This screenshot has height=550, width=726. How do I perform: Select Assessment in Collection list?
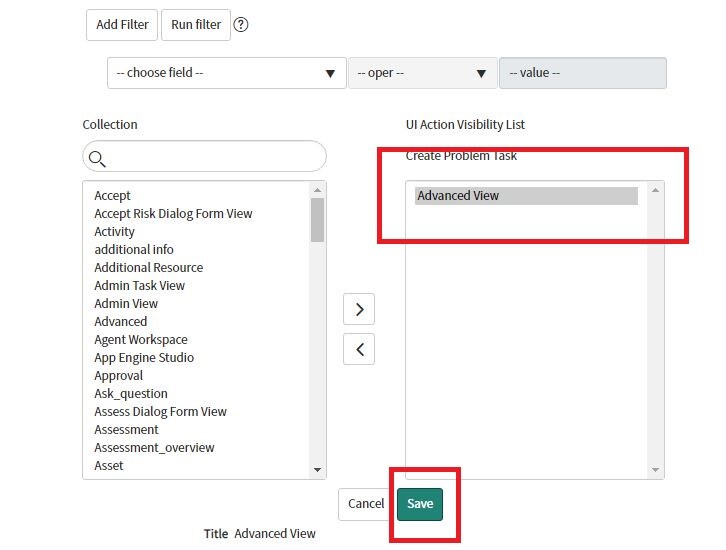(x=126, y=430)
